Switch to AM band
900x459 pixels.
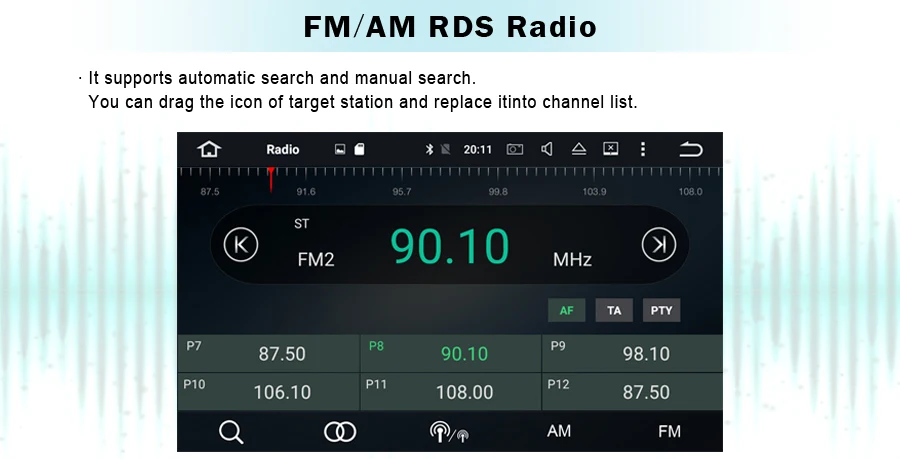pyautogui.click(x=559, y=431)
